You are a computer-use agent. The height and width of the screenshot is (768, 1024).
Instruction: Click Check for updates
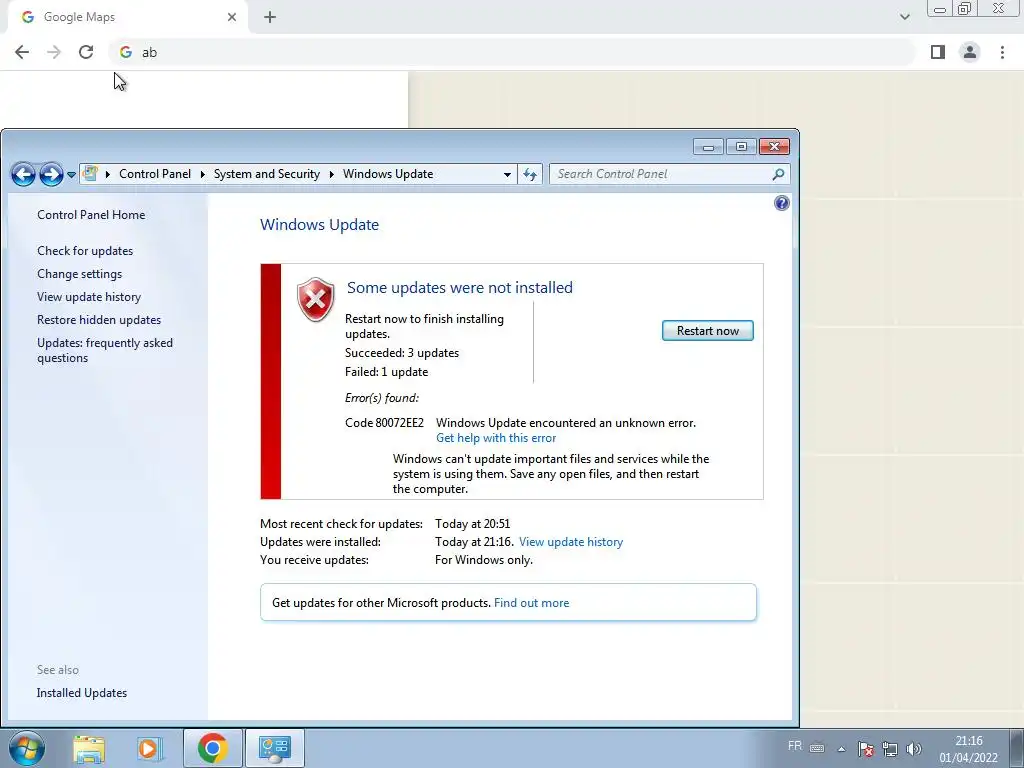coord(85,251)
